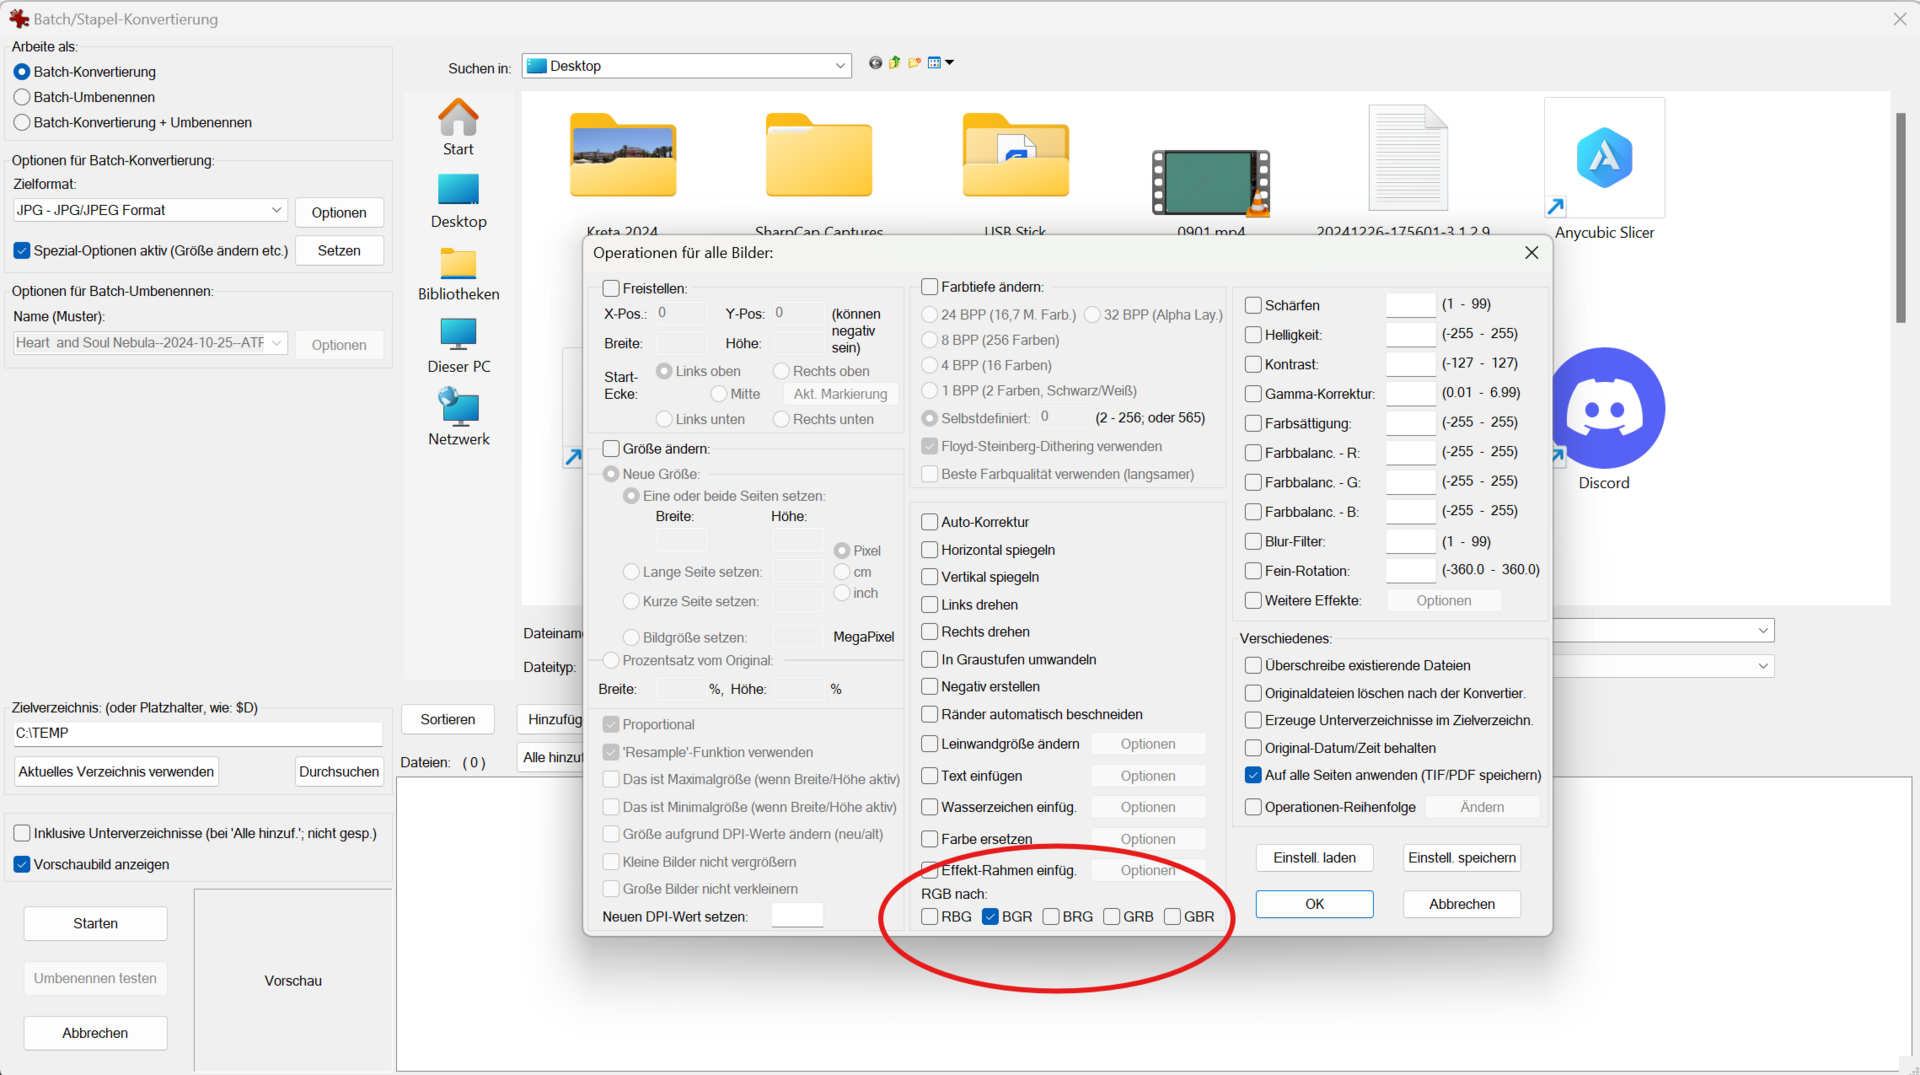
Task: Enable Freistellen checkbox
Action: tap(611, 288)
